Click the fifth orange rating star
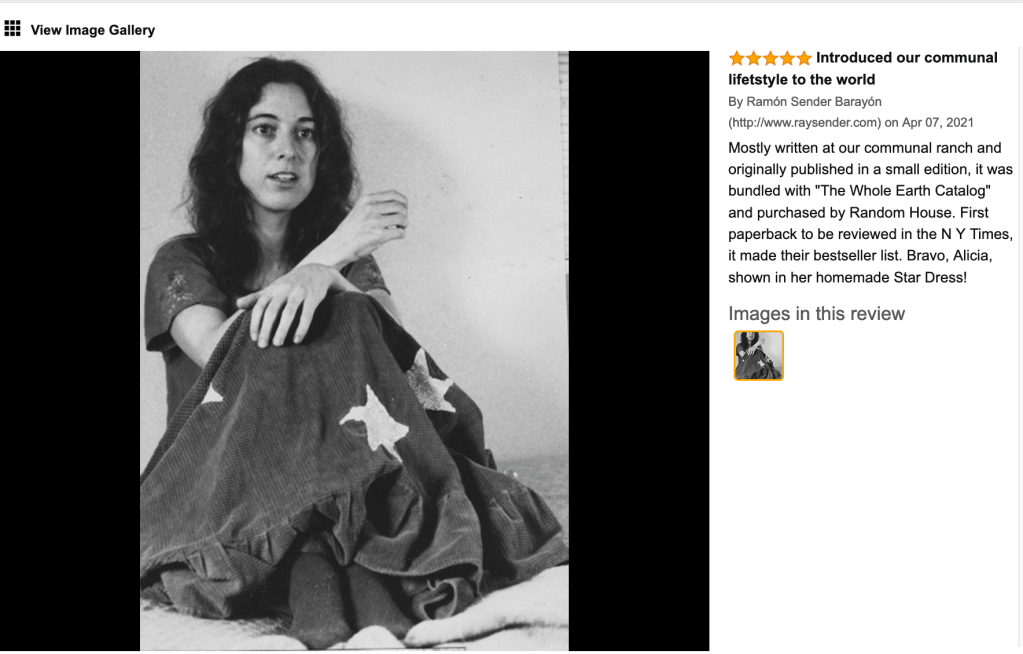1023x654 pixels. [804, 58]
